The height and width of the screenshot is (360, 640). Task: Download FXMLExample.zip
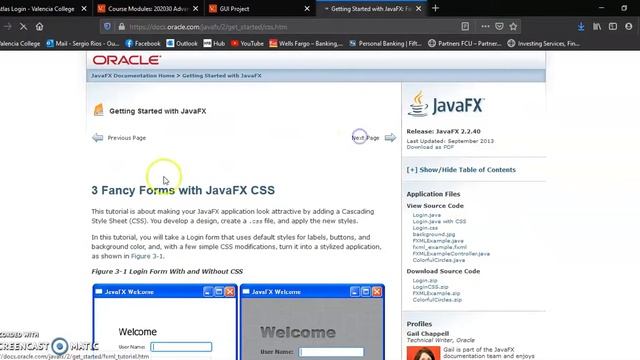[x=436, y=293]
